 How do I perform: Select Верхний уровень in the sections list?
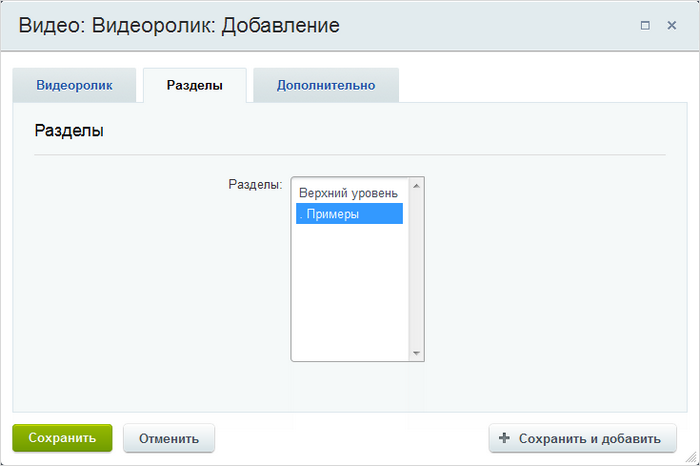click(349, 193)
